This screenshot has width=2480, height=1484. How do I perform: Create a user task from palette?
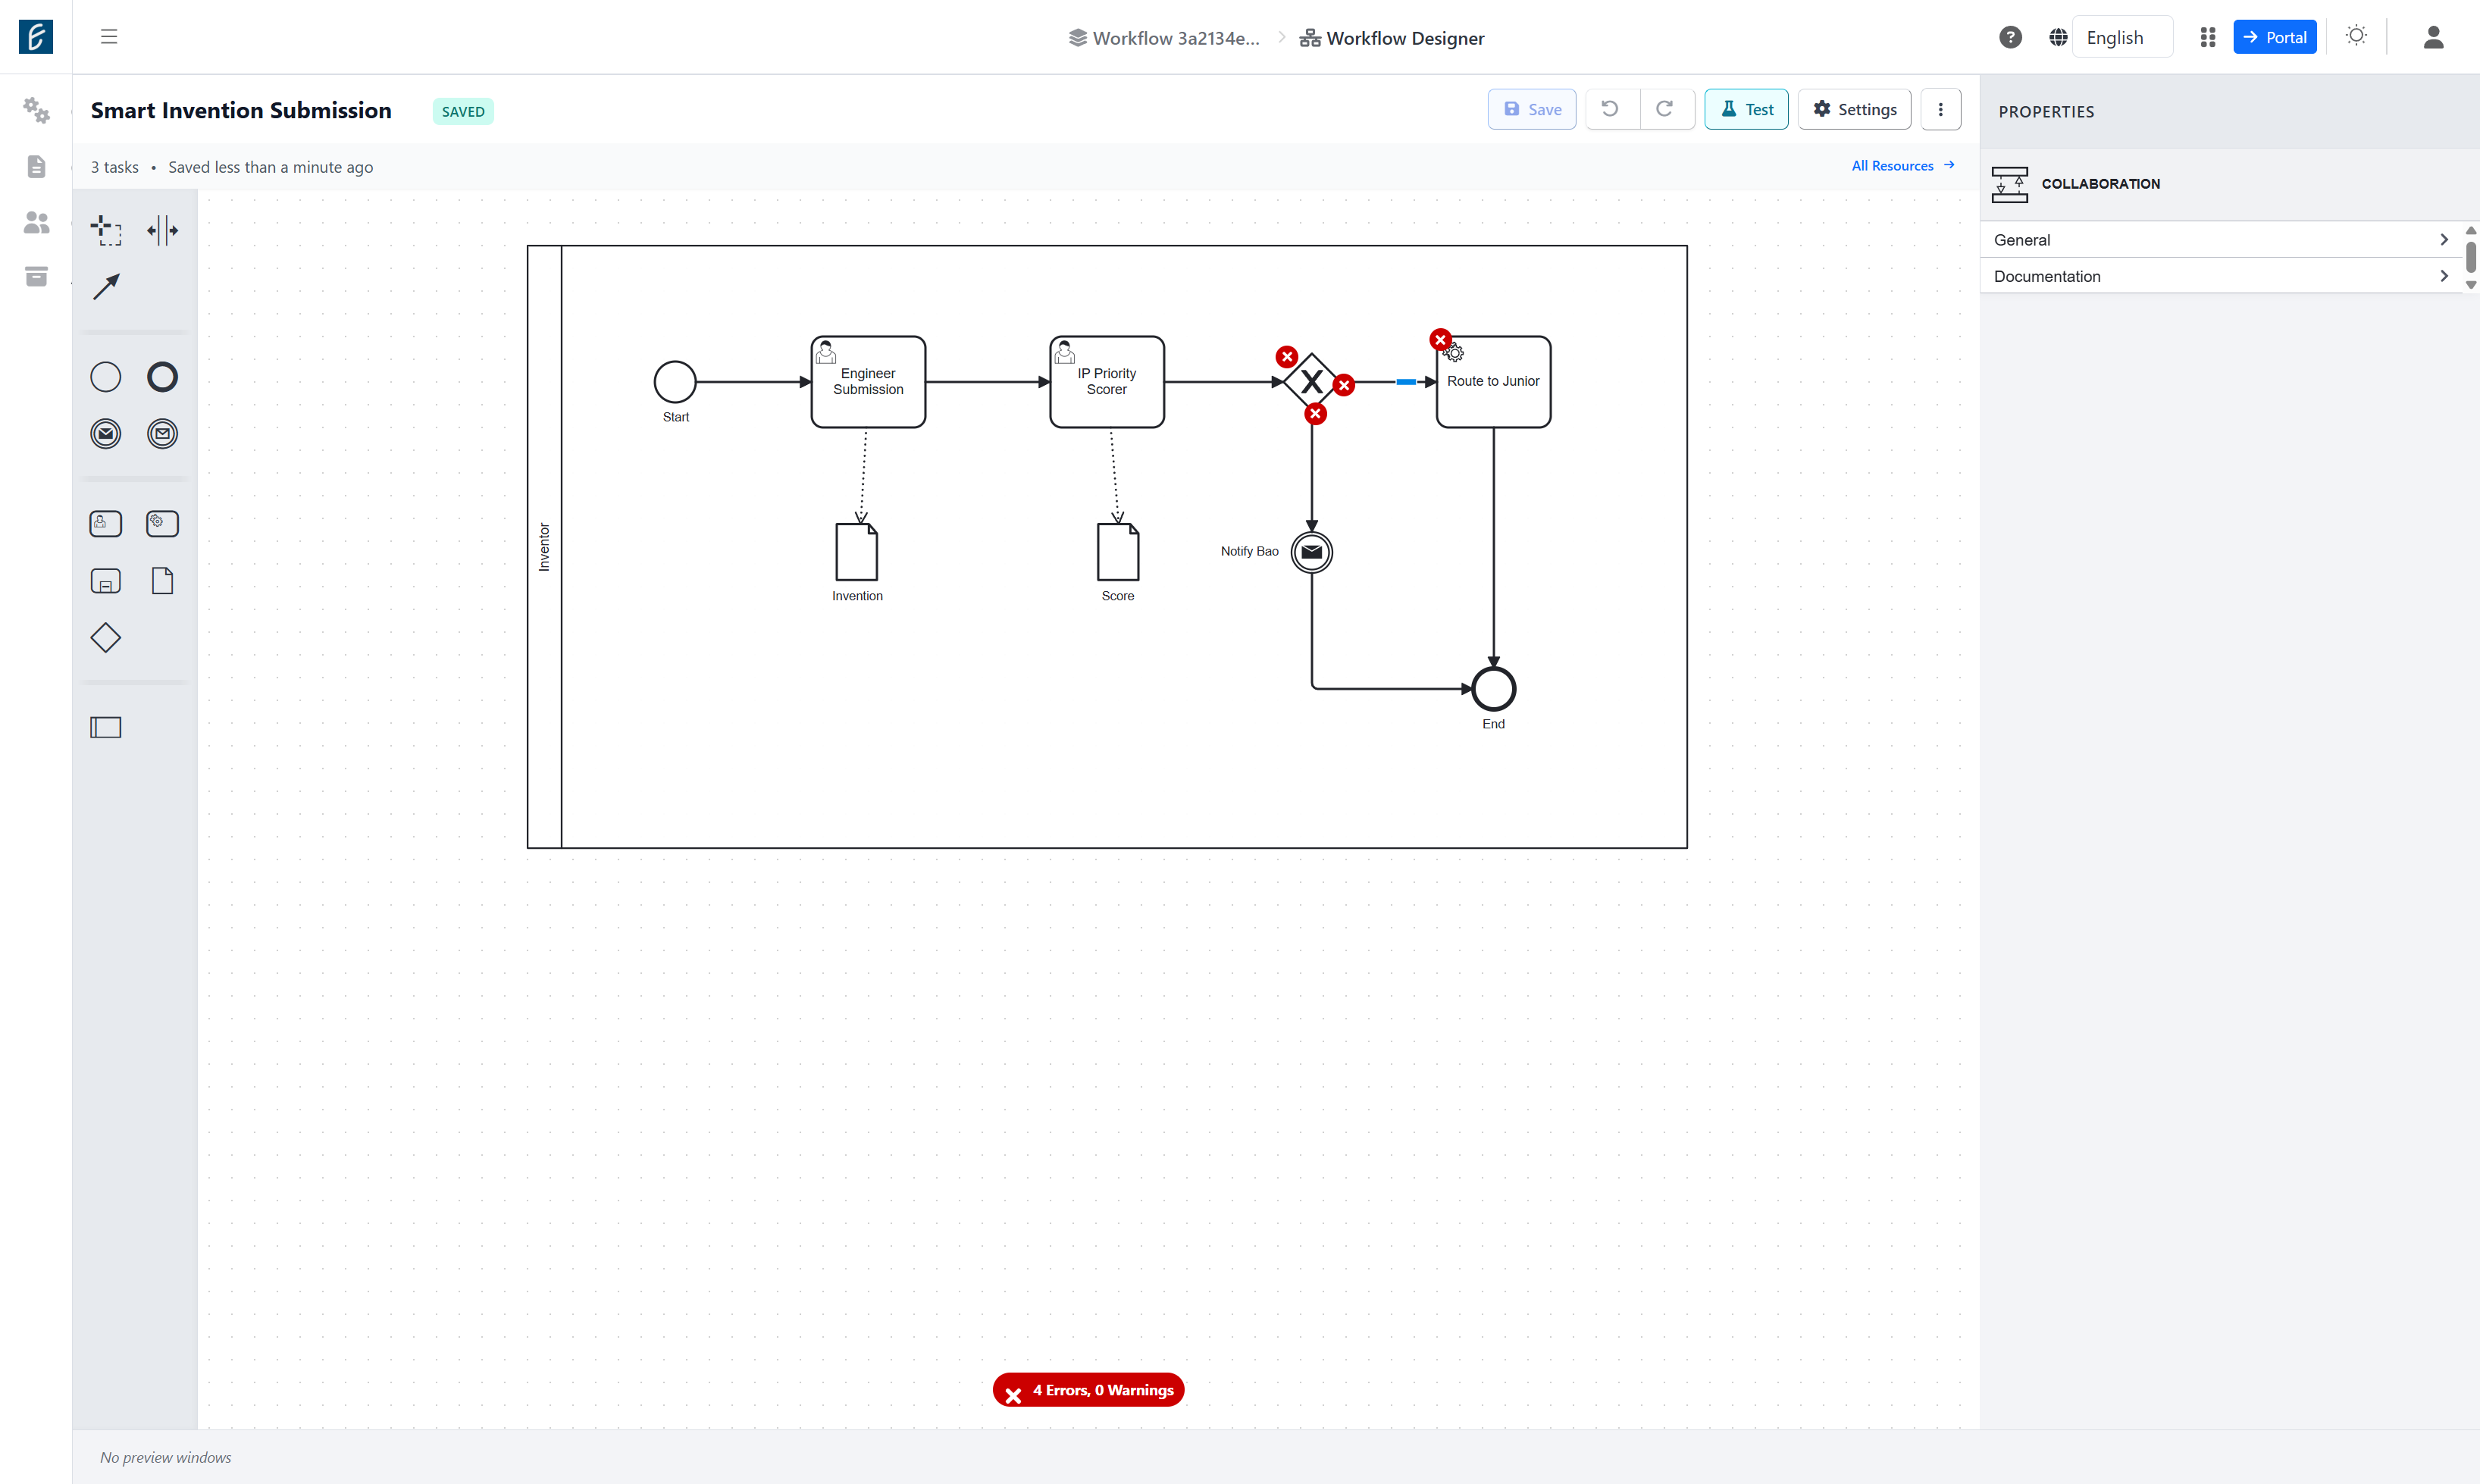106,524
